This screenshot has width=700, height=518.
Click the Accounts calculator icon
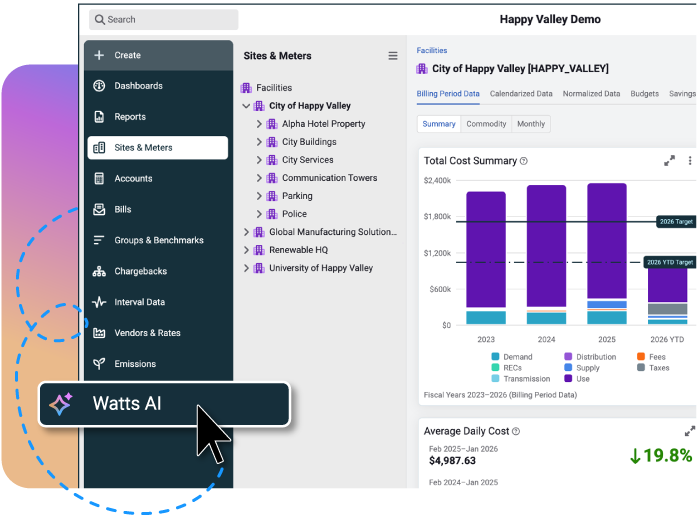[99, 178]
